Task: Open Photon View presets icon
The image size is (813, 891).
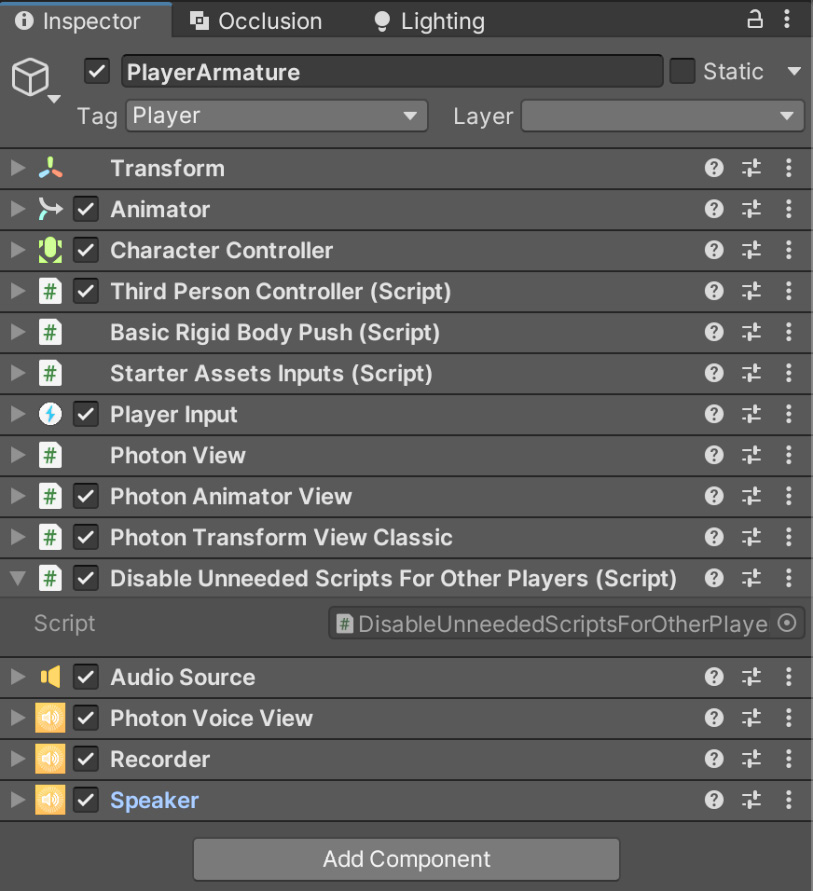Action: 751,455
